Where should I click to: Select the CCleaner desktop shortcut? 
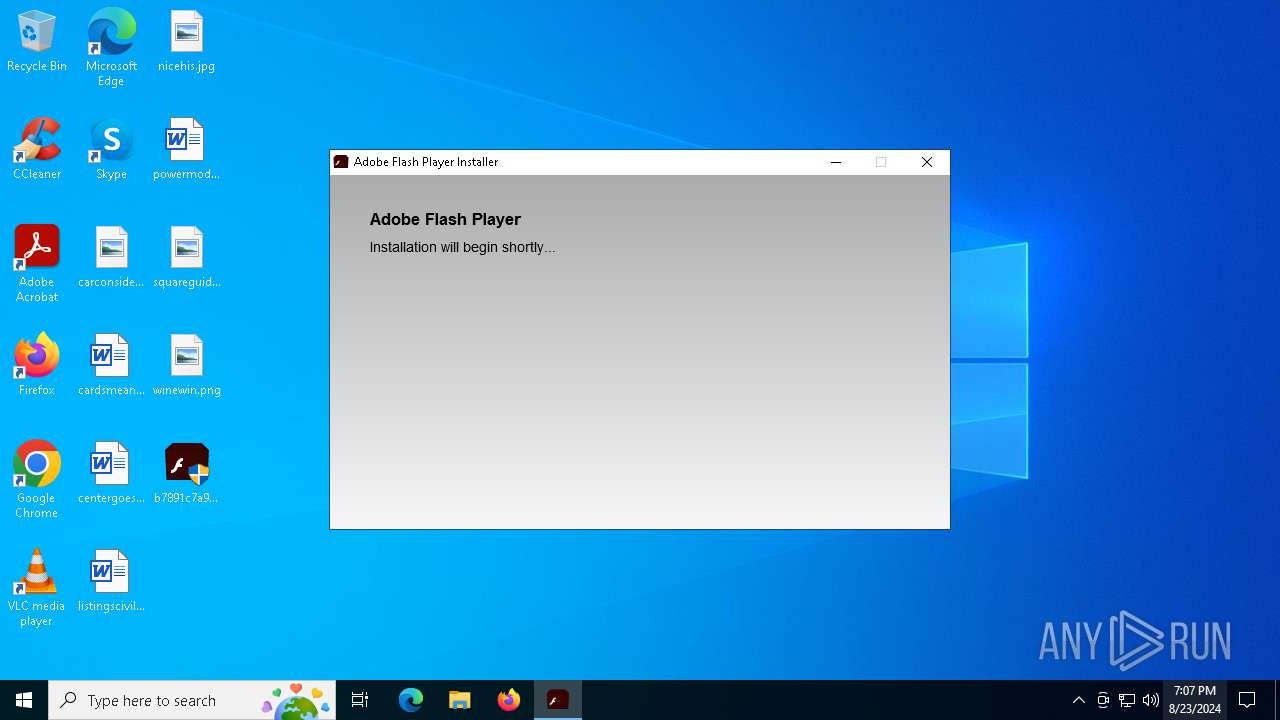pyautogui.click(x=37, y=150)
